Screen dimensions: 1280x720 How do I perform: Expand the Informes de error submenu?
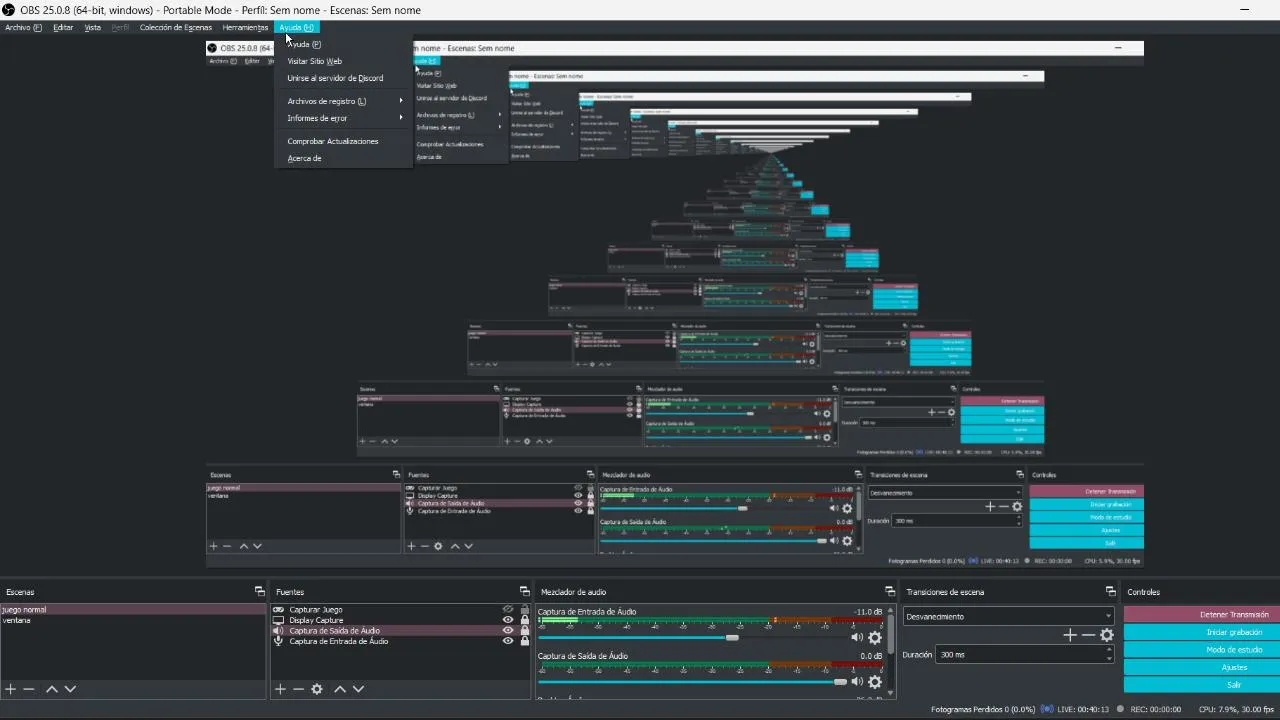tap(344, 118)
